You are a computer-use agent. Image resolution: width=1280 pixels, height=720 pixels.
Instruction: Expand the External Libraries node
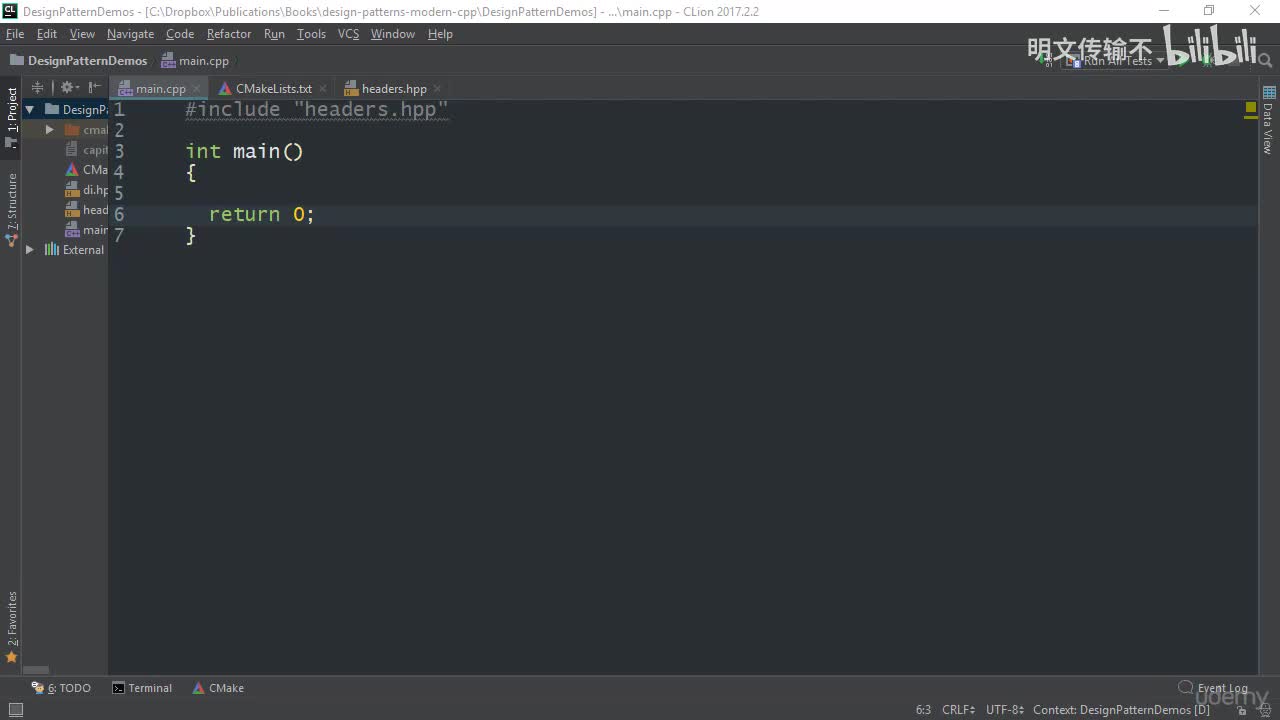[30, 250]
